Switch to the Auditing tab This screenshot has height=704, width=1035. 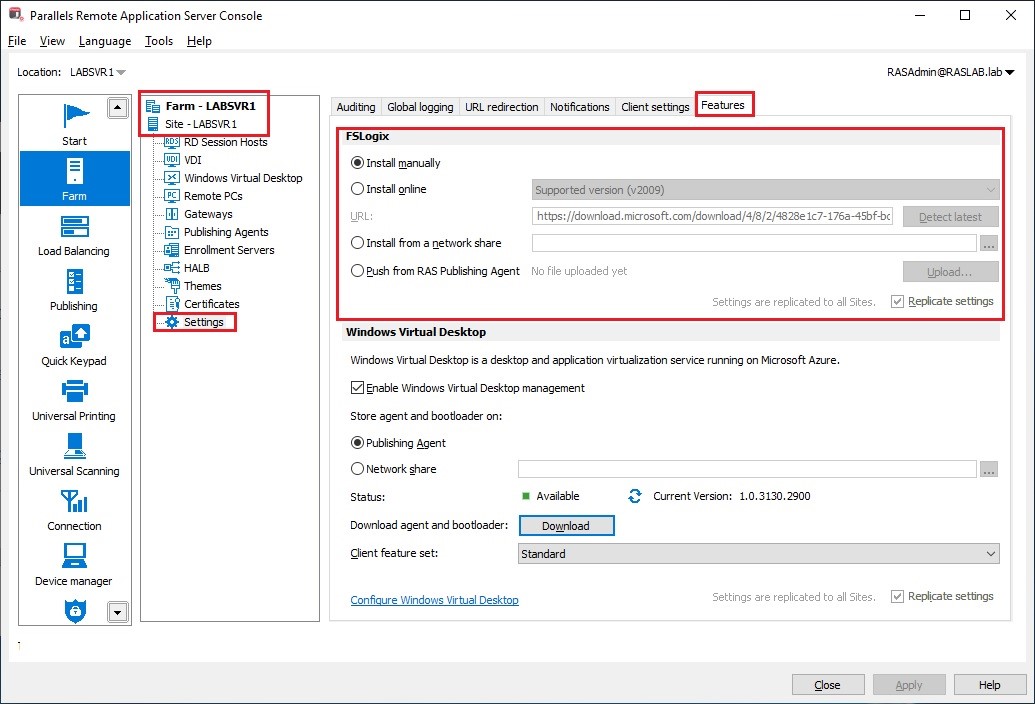[356, 107]
